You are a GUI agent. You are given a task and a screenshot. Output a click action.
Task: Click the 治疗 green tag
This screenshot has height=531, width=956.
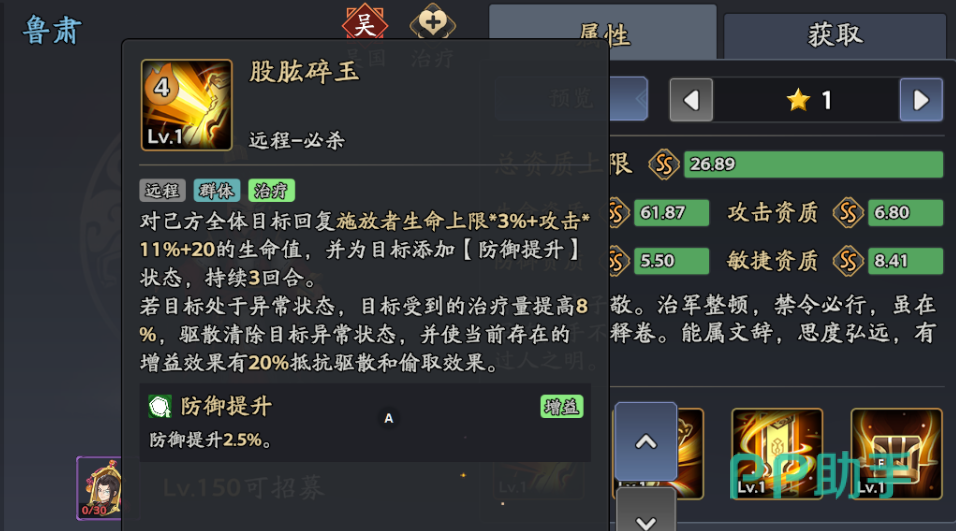[x=271, y=191]
